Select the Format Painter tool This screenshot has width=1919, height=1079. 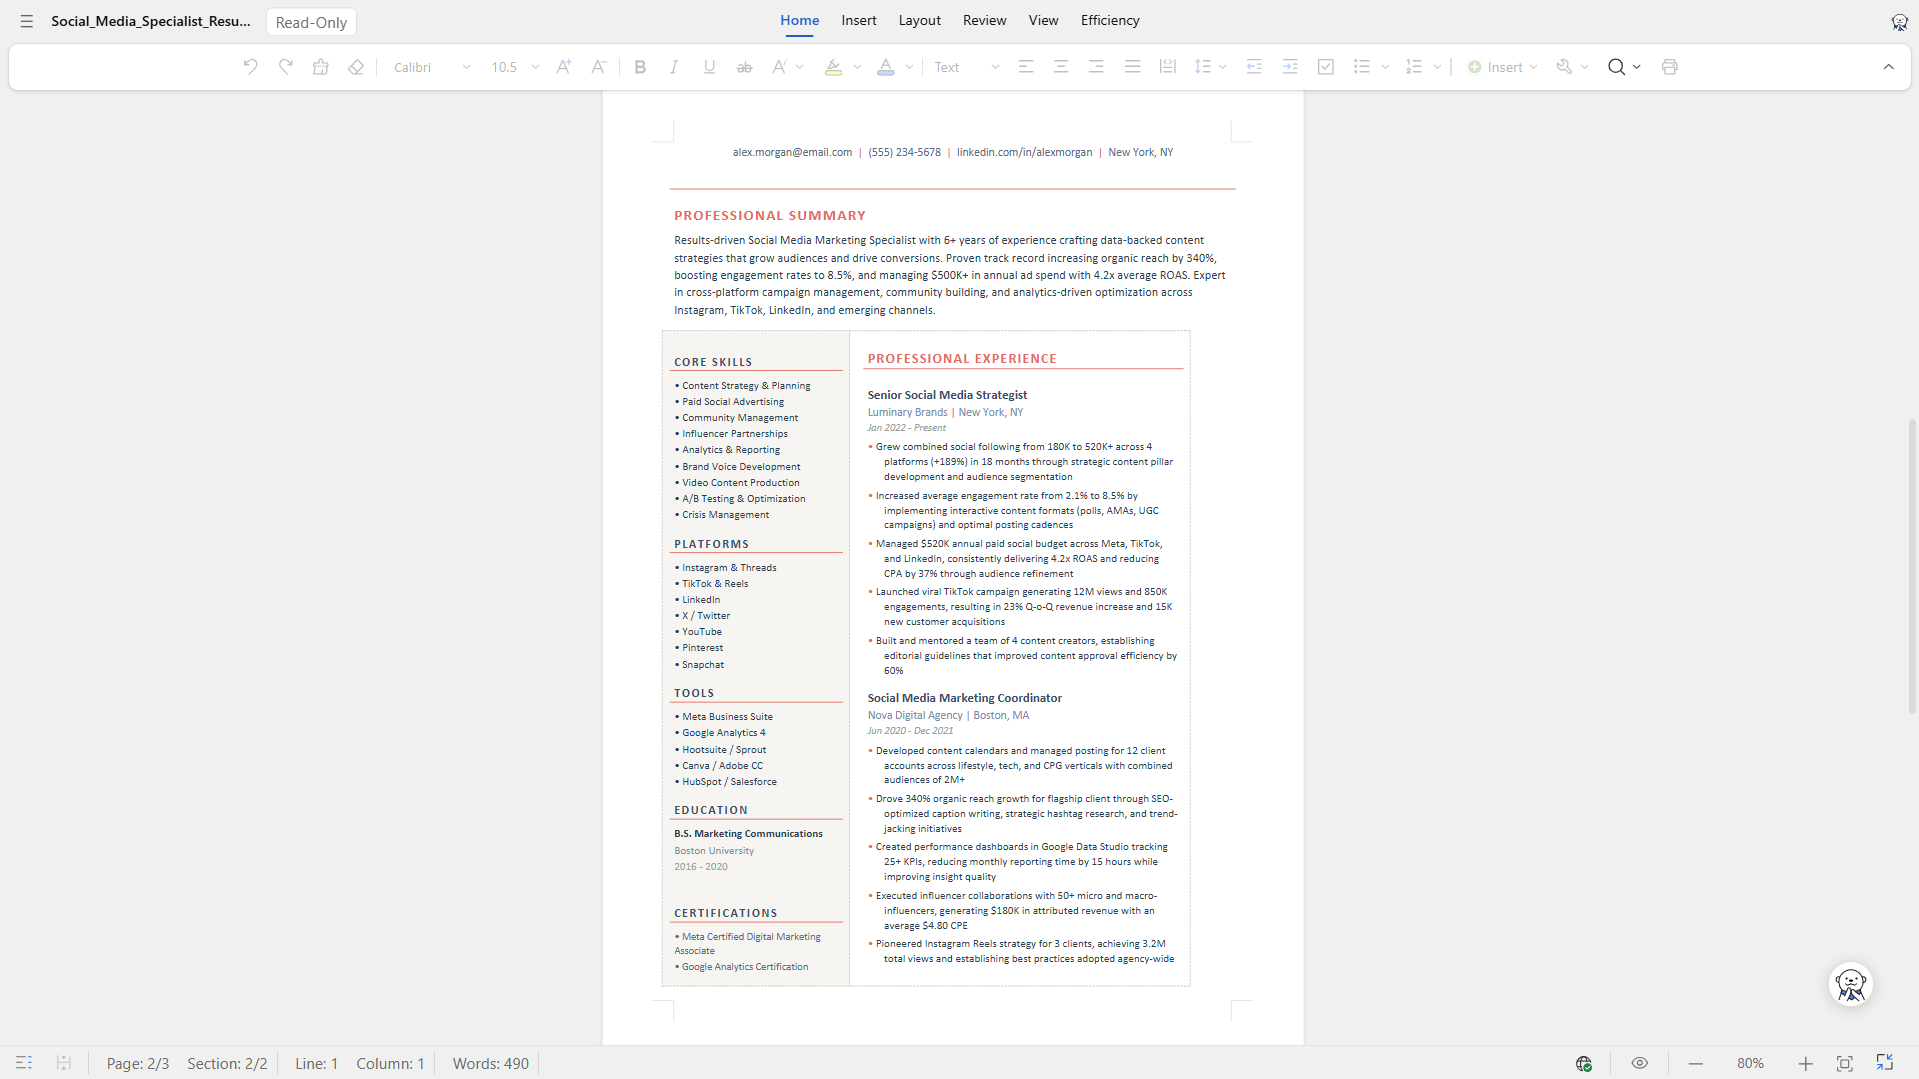[321, 67]
